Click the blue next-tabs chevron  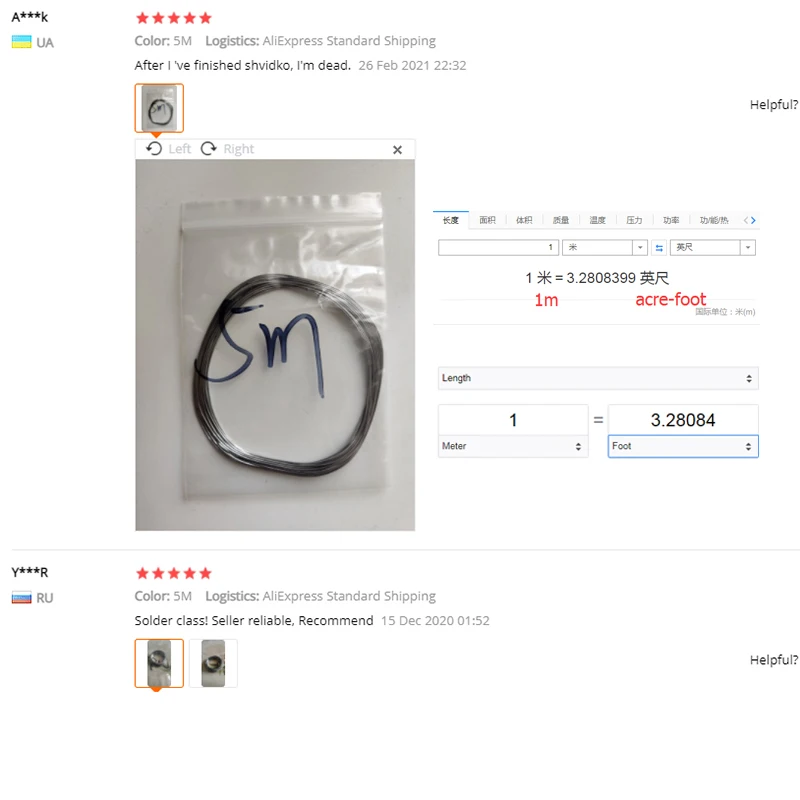(x=753, y=220)
